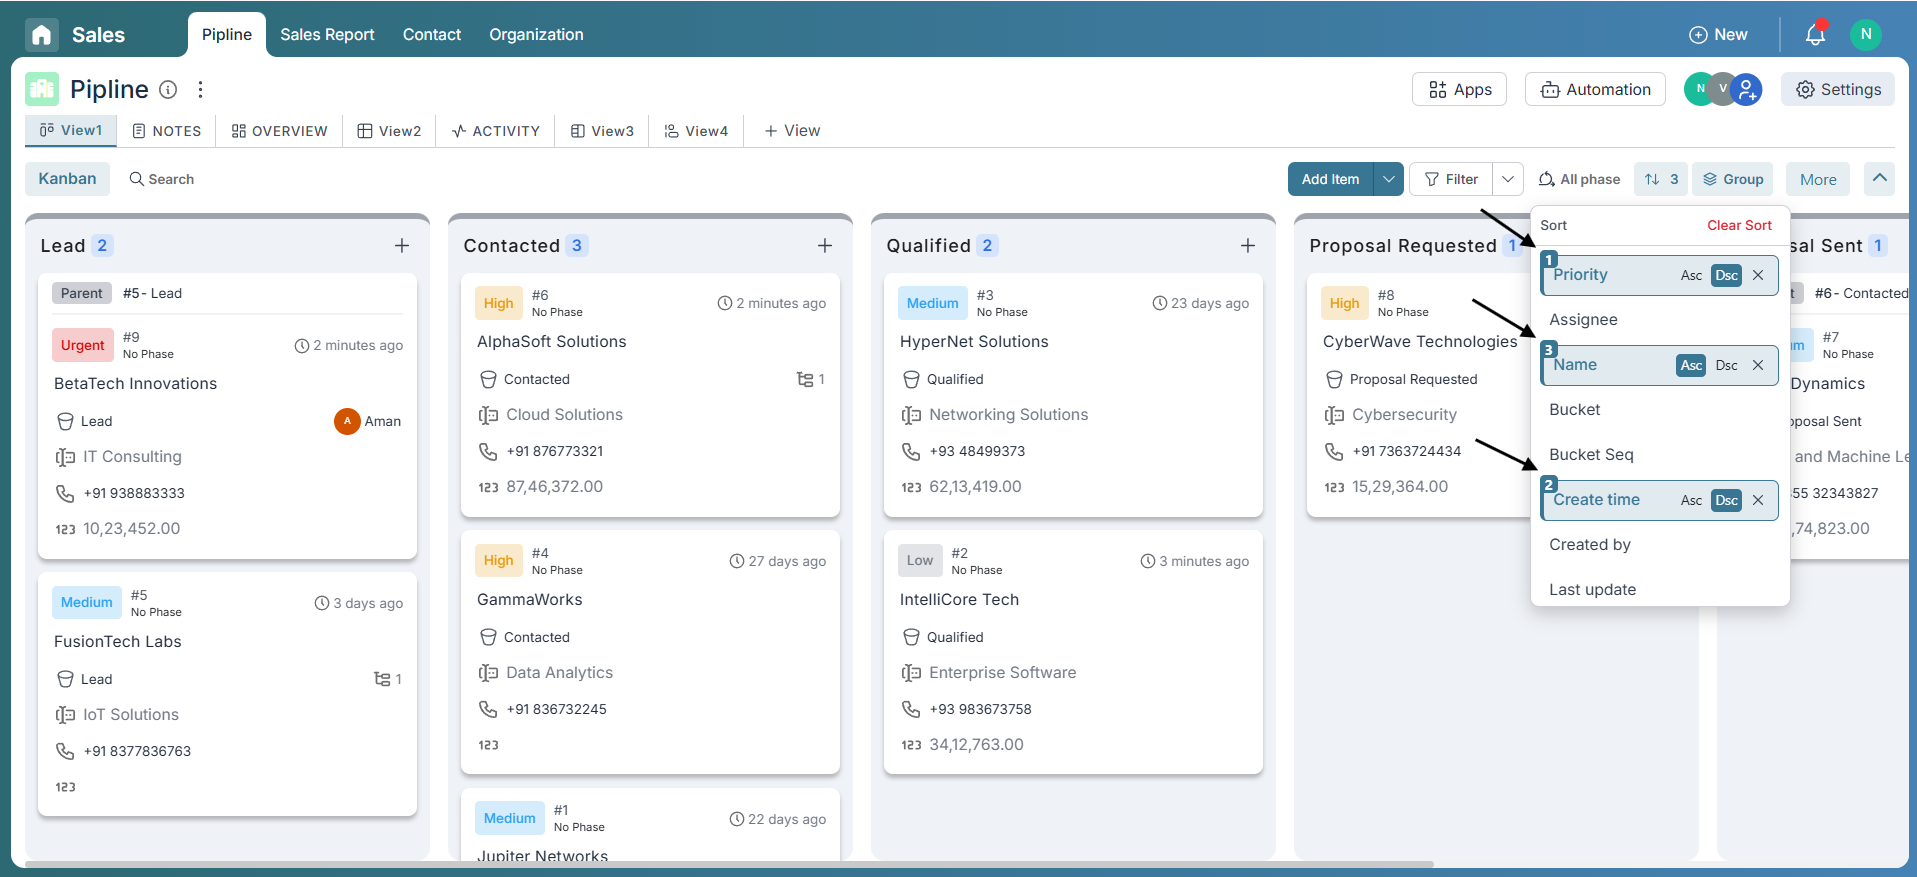Open the Group options
Screen dimensions: 1917x877
pos(1733,179)
